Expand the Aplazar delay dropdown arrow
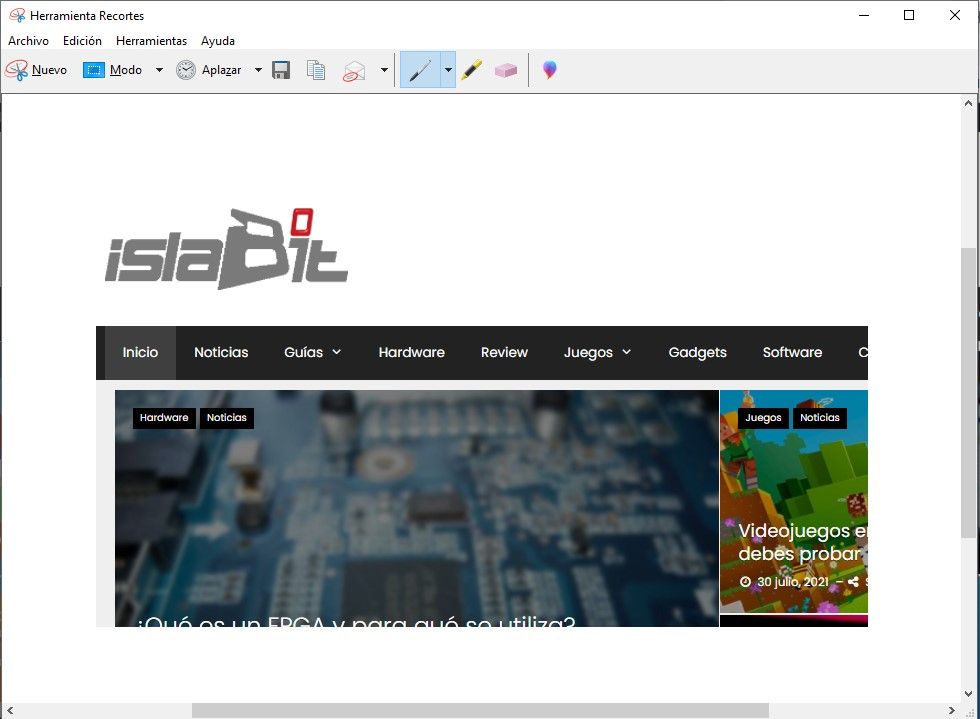 [258, 70]
